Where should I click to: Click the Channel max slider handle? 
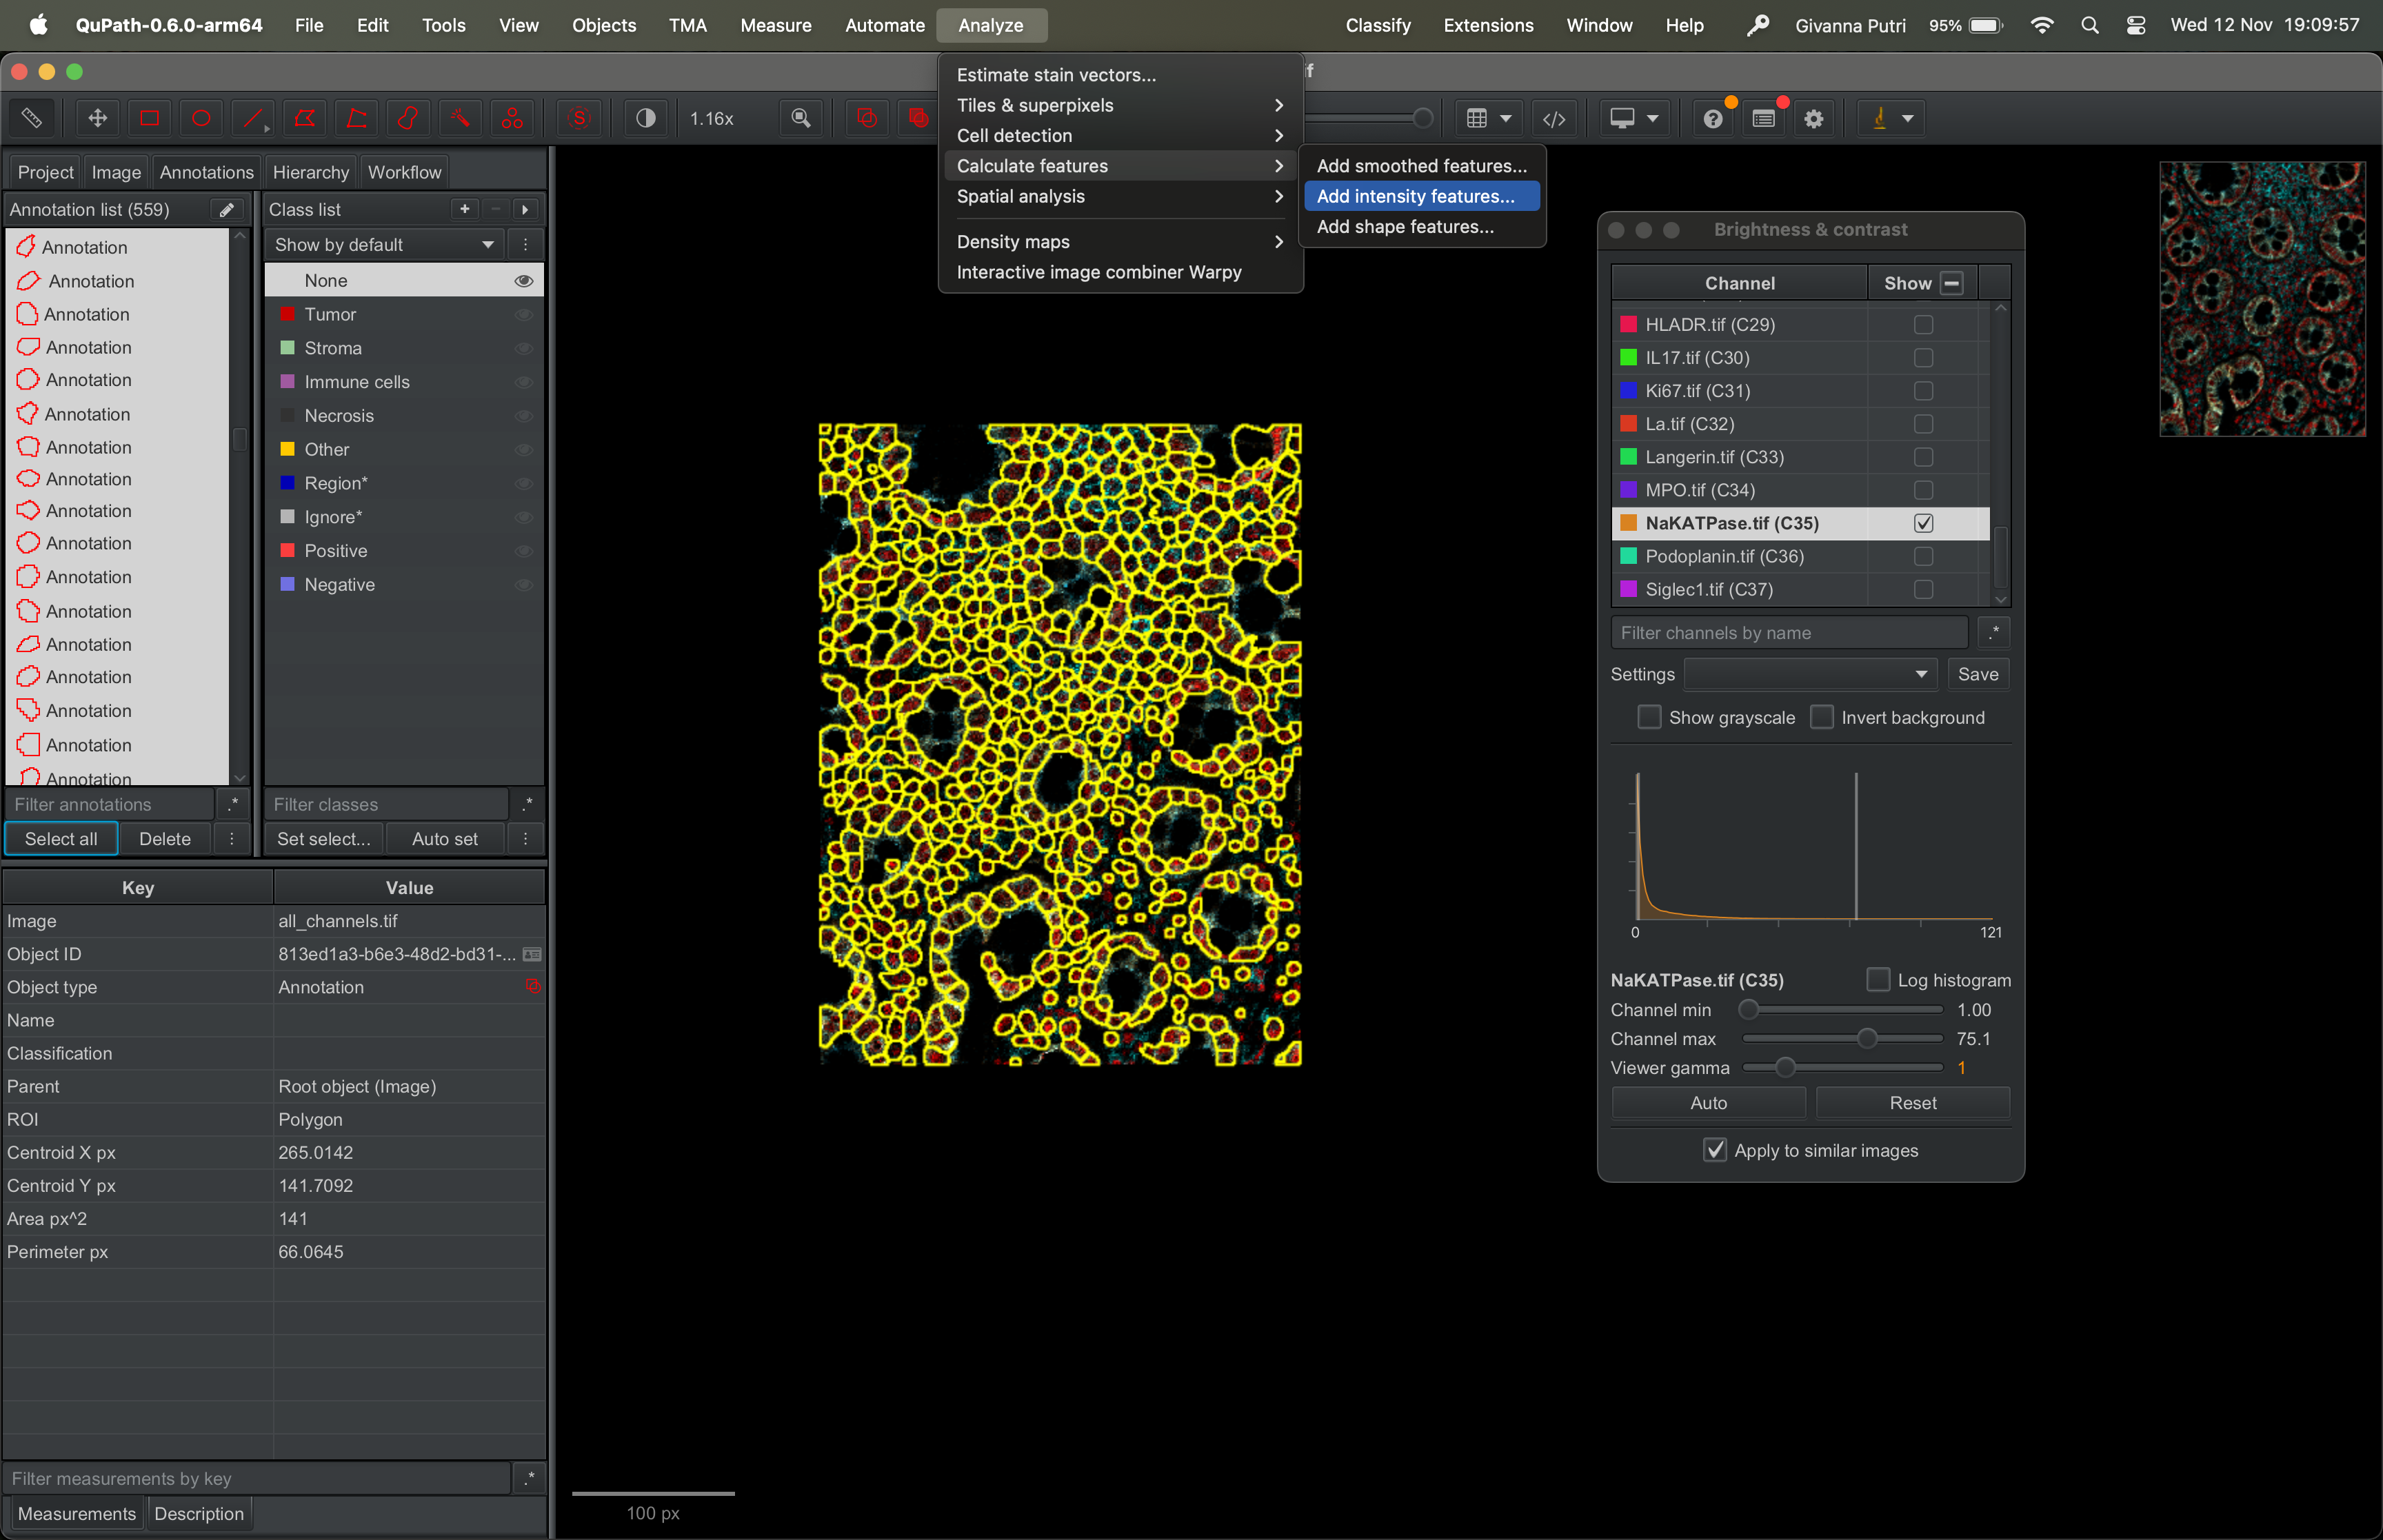click(x=1867, y=1039)
